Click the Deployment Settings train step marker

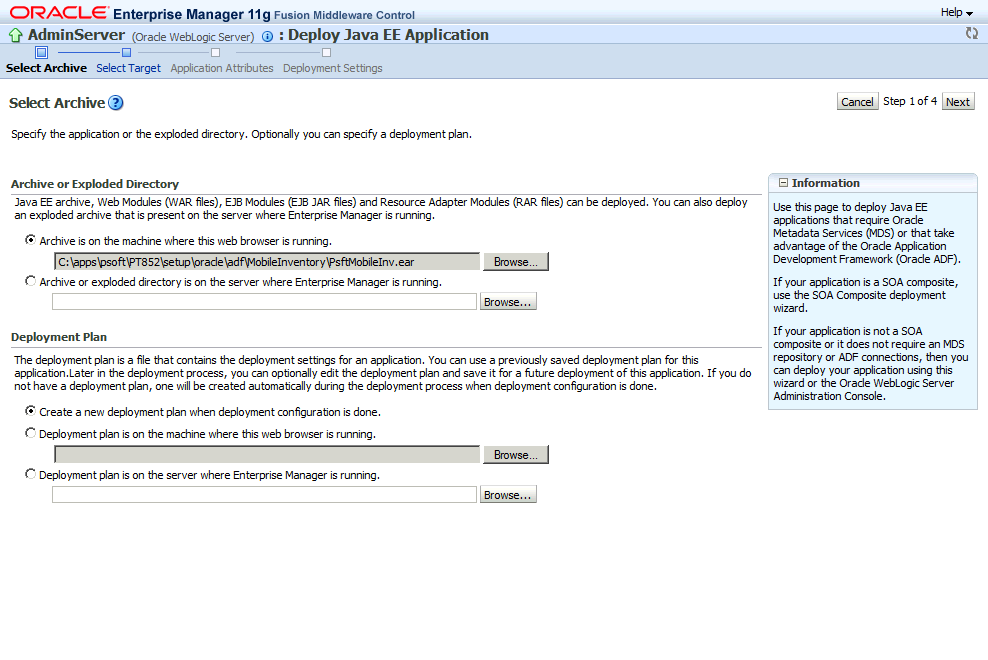[326, 52]
